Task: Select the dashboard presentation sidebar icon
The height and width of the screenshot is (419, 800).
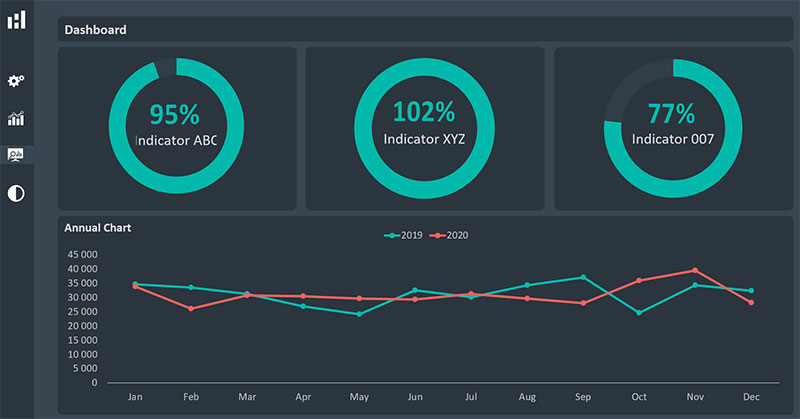Action: coord(16,155)
